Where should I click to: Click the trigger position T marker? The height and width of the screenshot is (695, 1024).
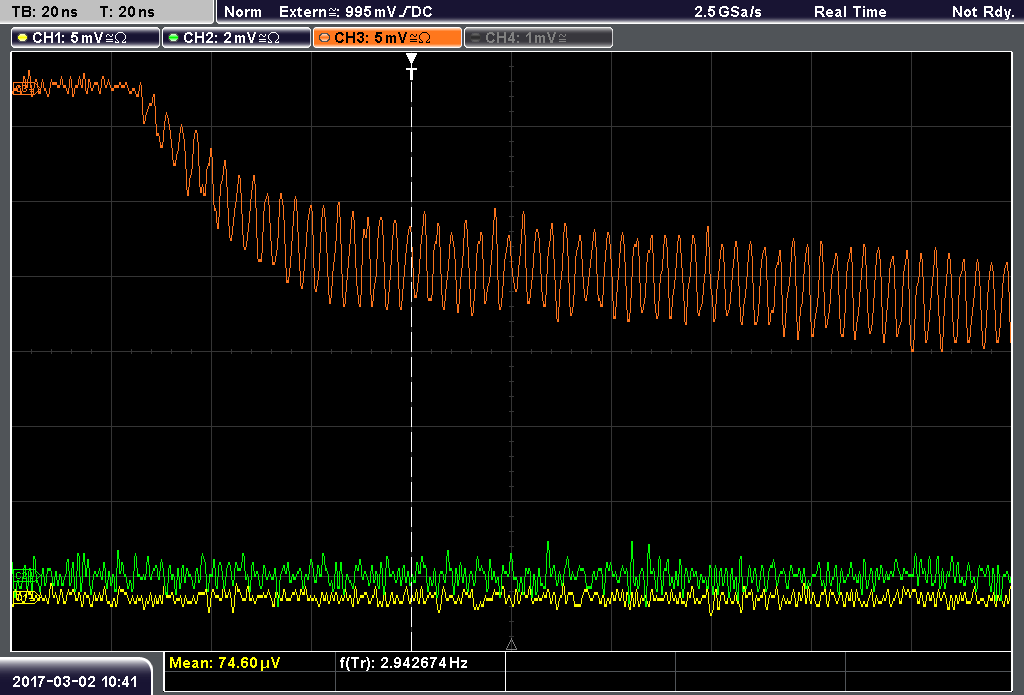point(411,67)
